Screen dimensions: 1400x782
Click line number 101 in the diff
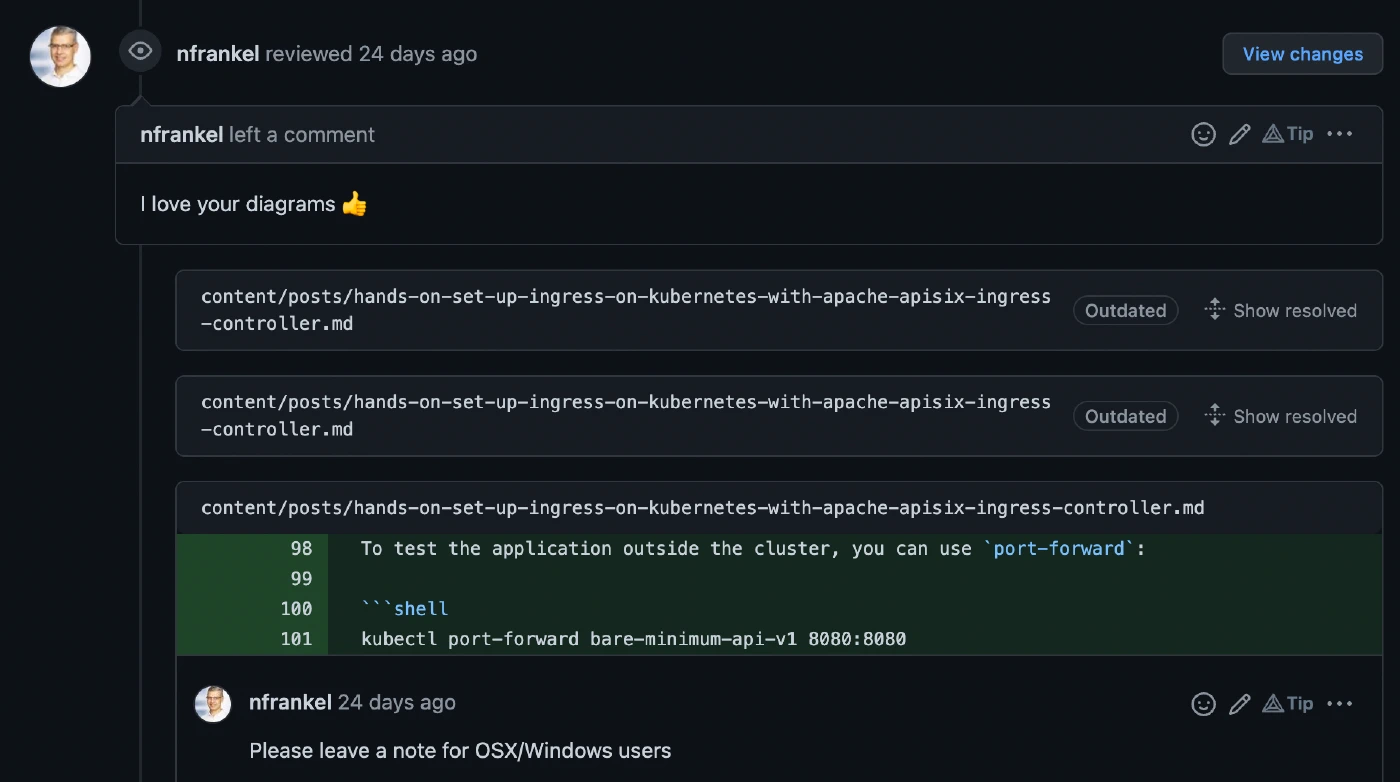pyautogui.click(x=296, y=638)
